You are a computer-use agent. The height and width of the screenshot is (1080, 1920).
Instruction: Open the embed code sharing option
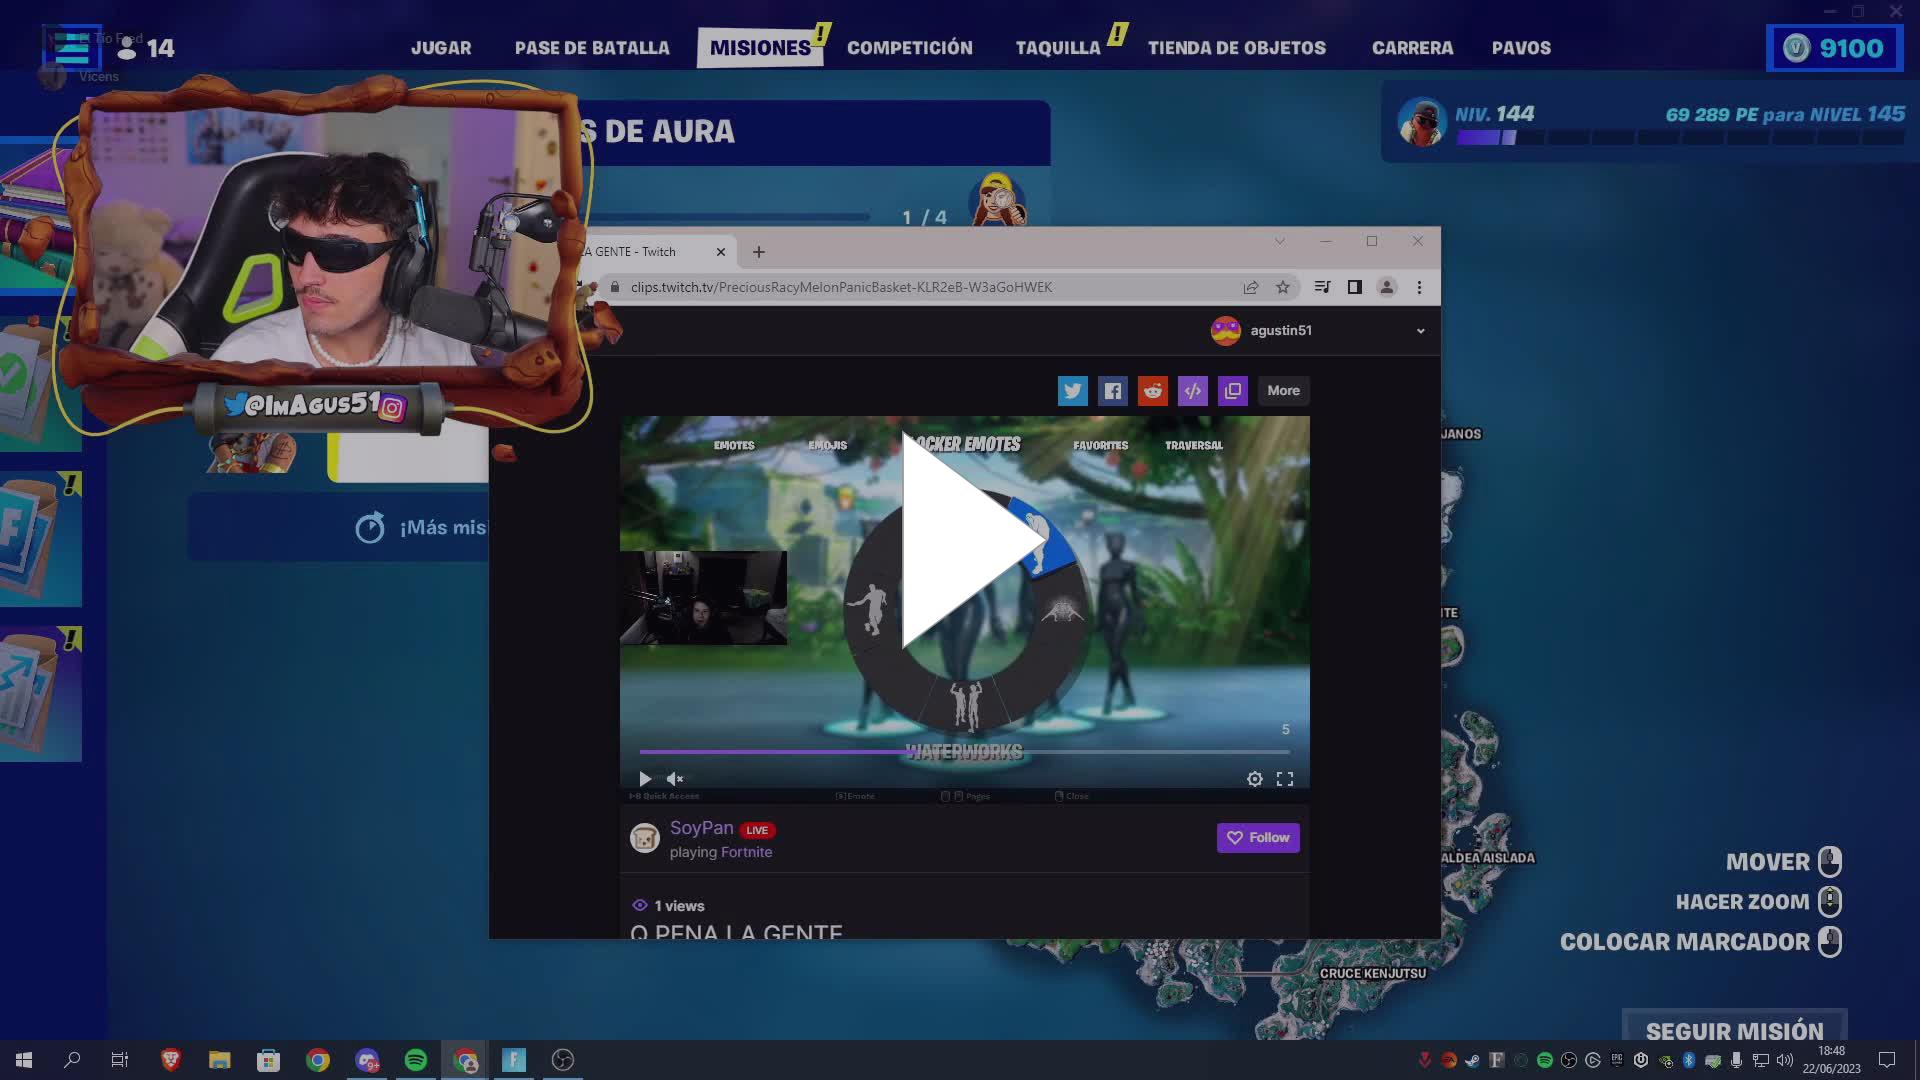coord(1192,391)
